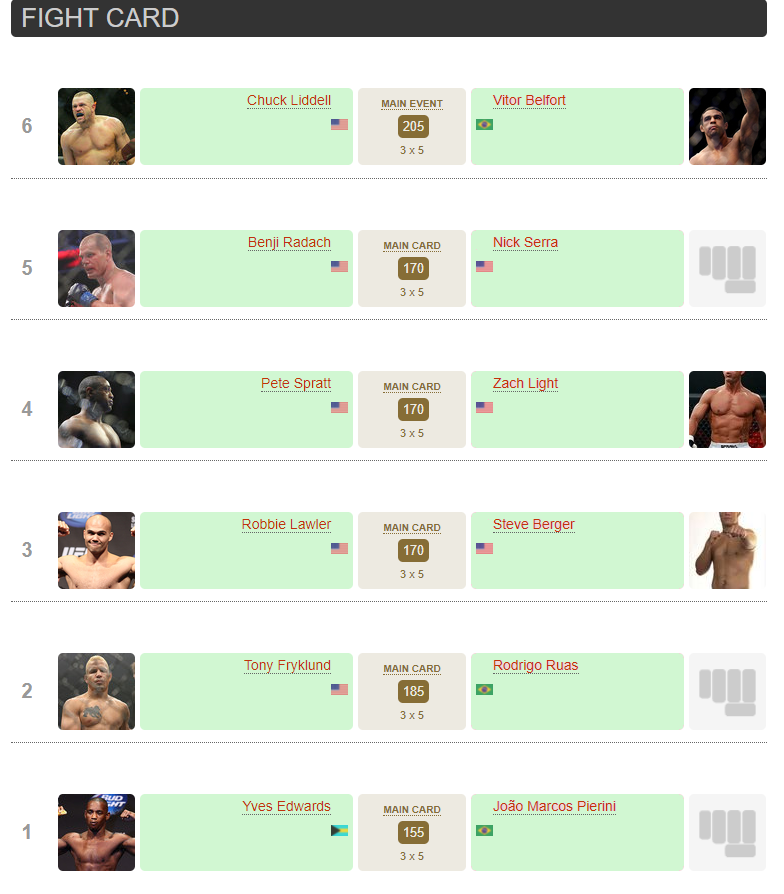This screenshot has height=894, width=784.
Task: Open Robbie Lawler's fighter photo
Action: 96,550
